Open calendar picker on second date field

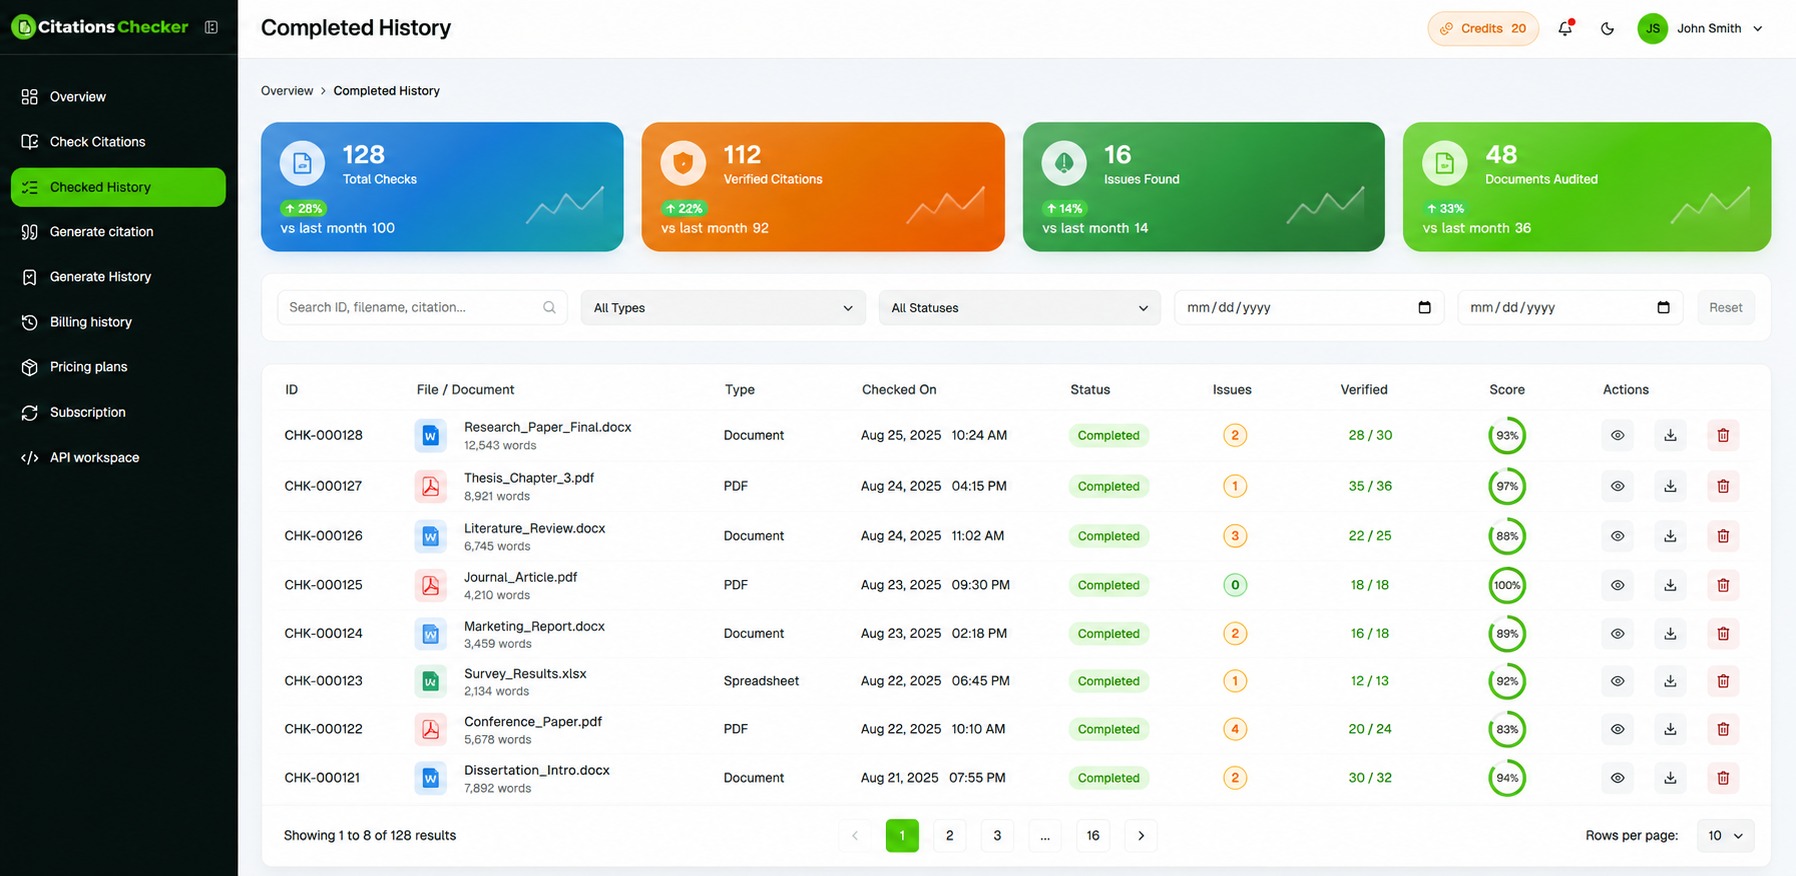(1663, 307)
